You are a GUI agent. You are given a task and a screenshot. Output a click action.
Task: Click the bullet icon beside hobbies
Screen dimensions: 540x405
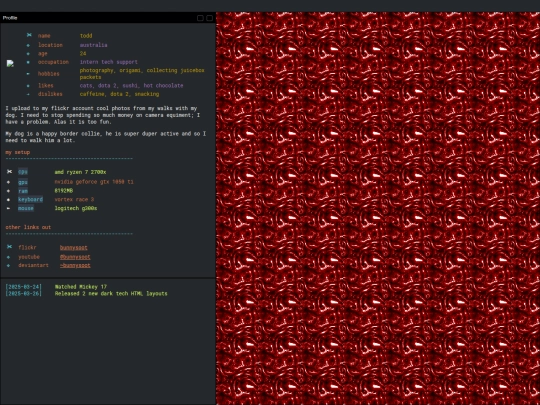pos(28,74)
